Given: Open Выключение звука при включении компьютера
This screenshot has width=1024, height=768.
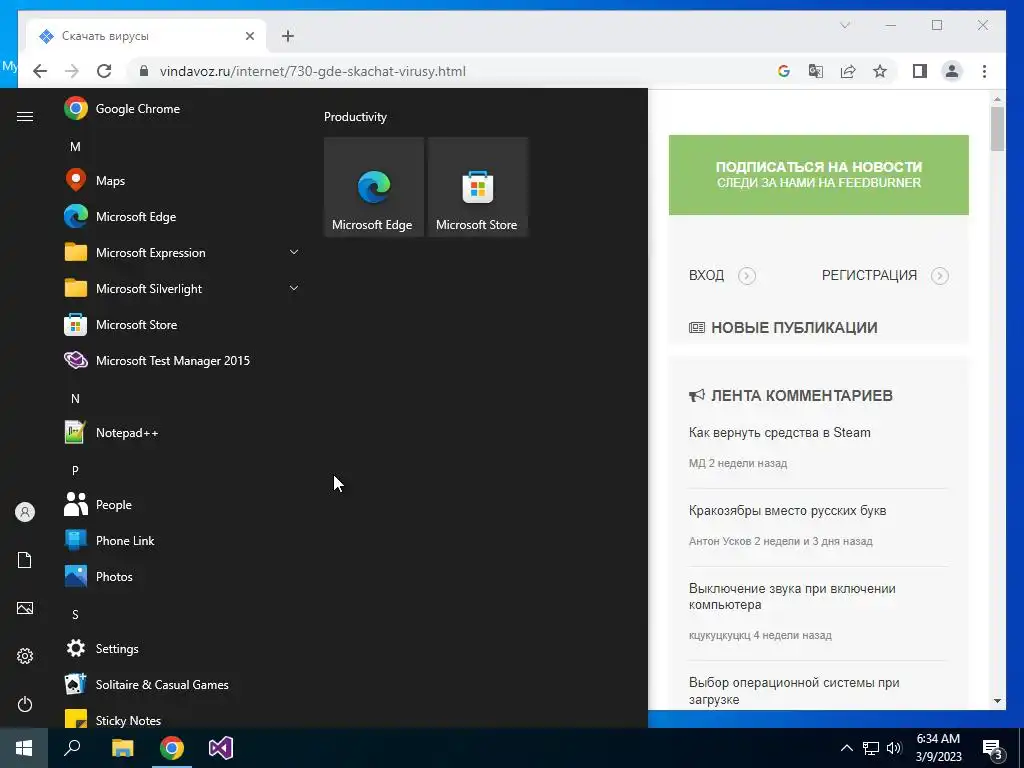Looking at the screenshot, I should (792, 596).
